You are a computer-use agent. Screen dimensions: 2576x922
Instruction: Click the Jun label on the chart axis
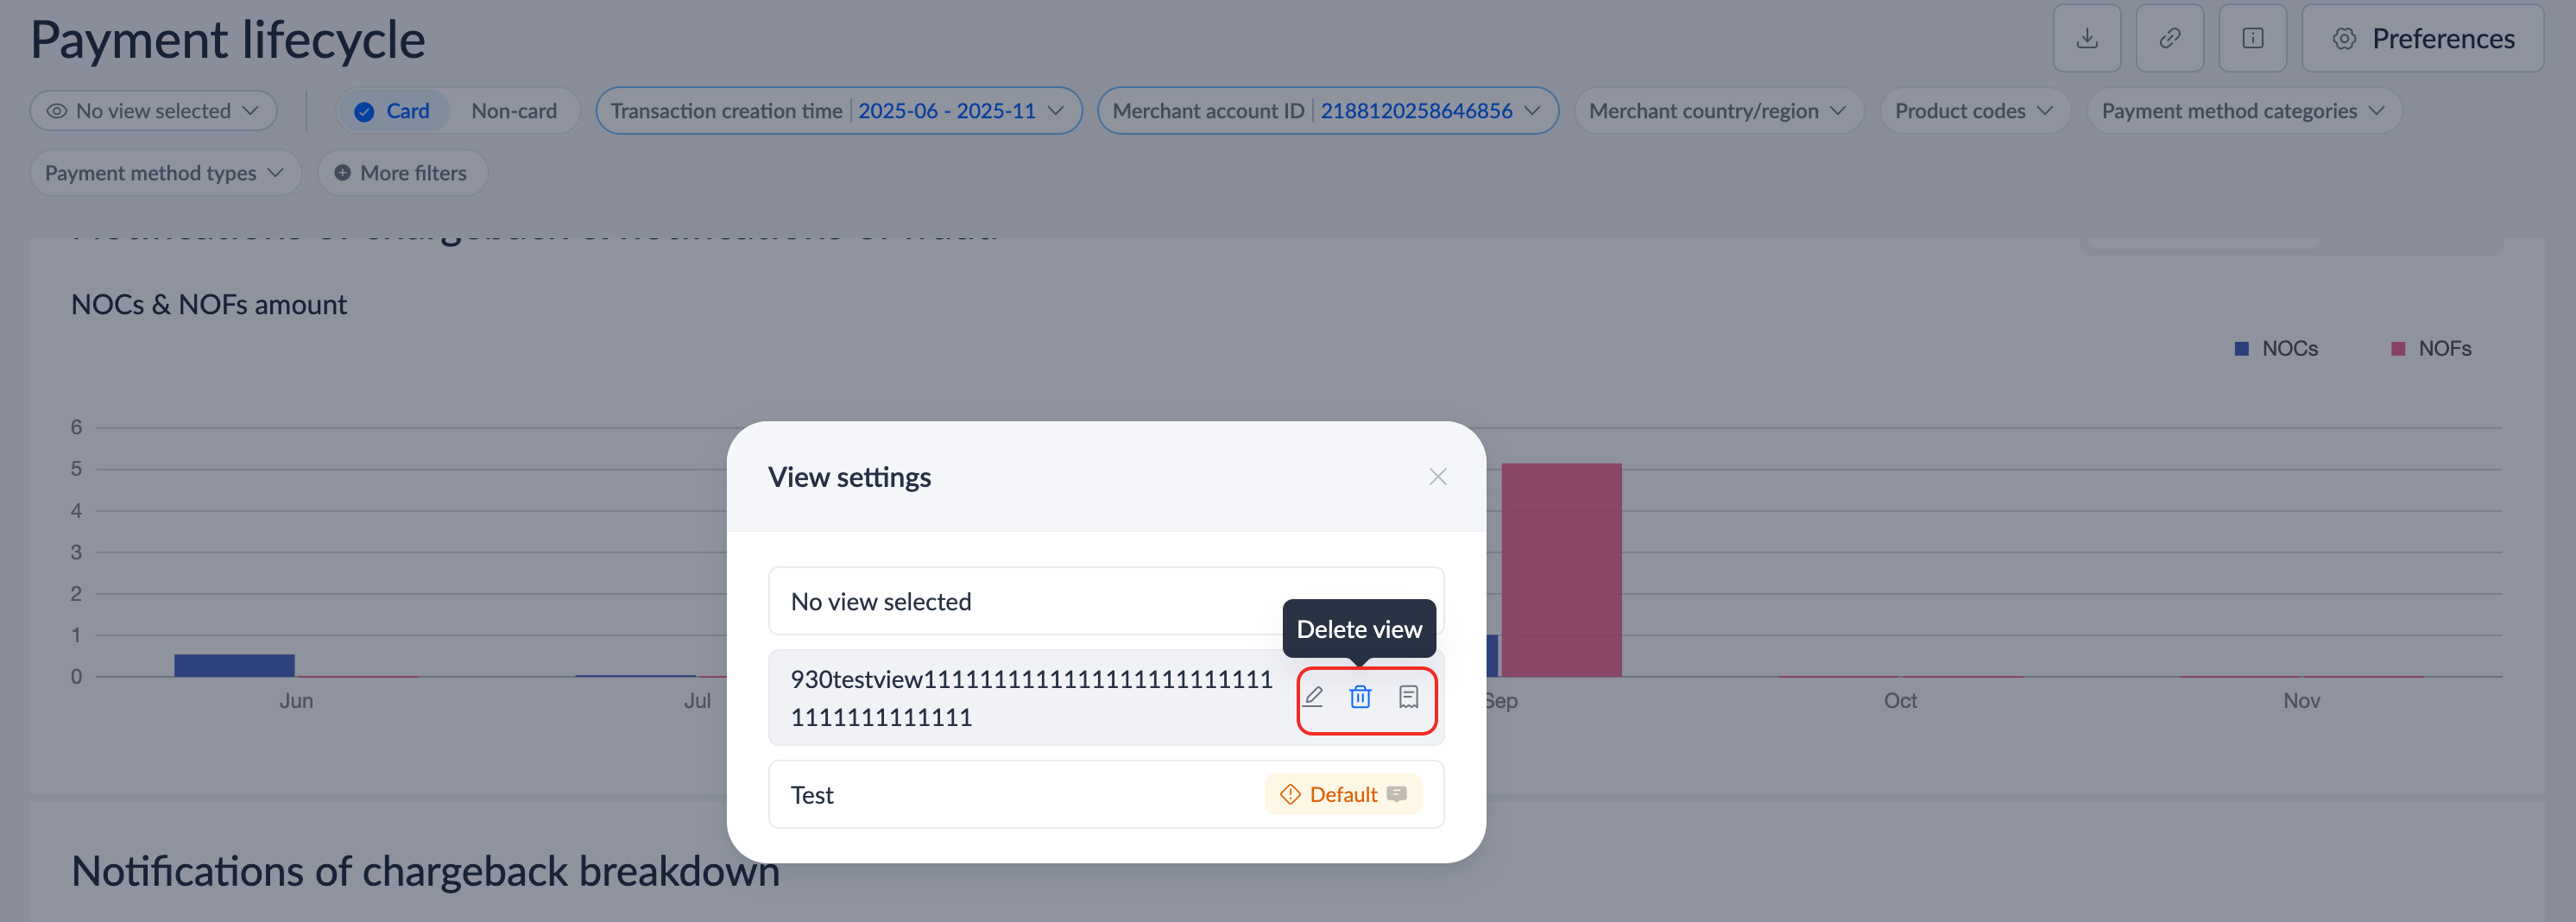coord(296,701)
